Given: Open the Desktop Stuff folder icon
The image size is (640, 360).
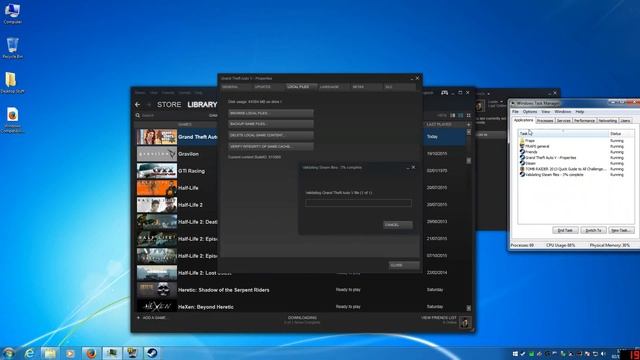Looking at the screenshot, I should coord(12,83).
